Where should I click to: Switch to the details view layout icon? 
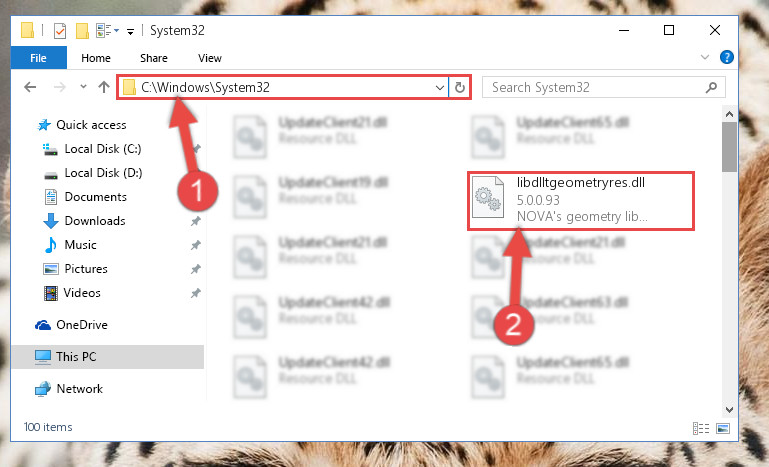[x=701, y=428]
